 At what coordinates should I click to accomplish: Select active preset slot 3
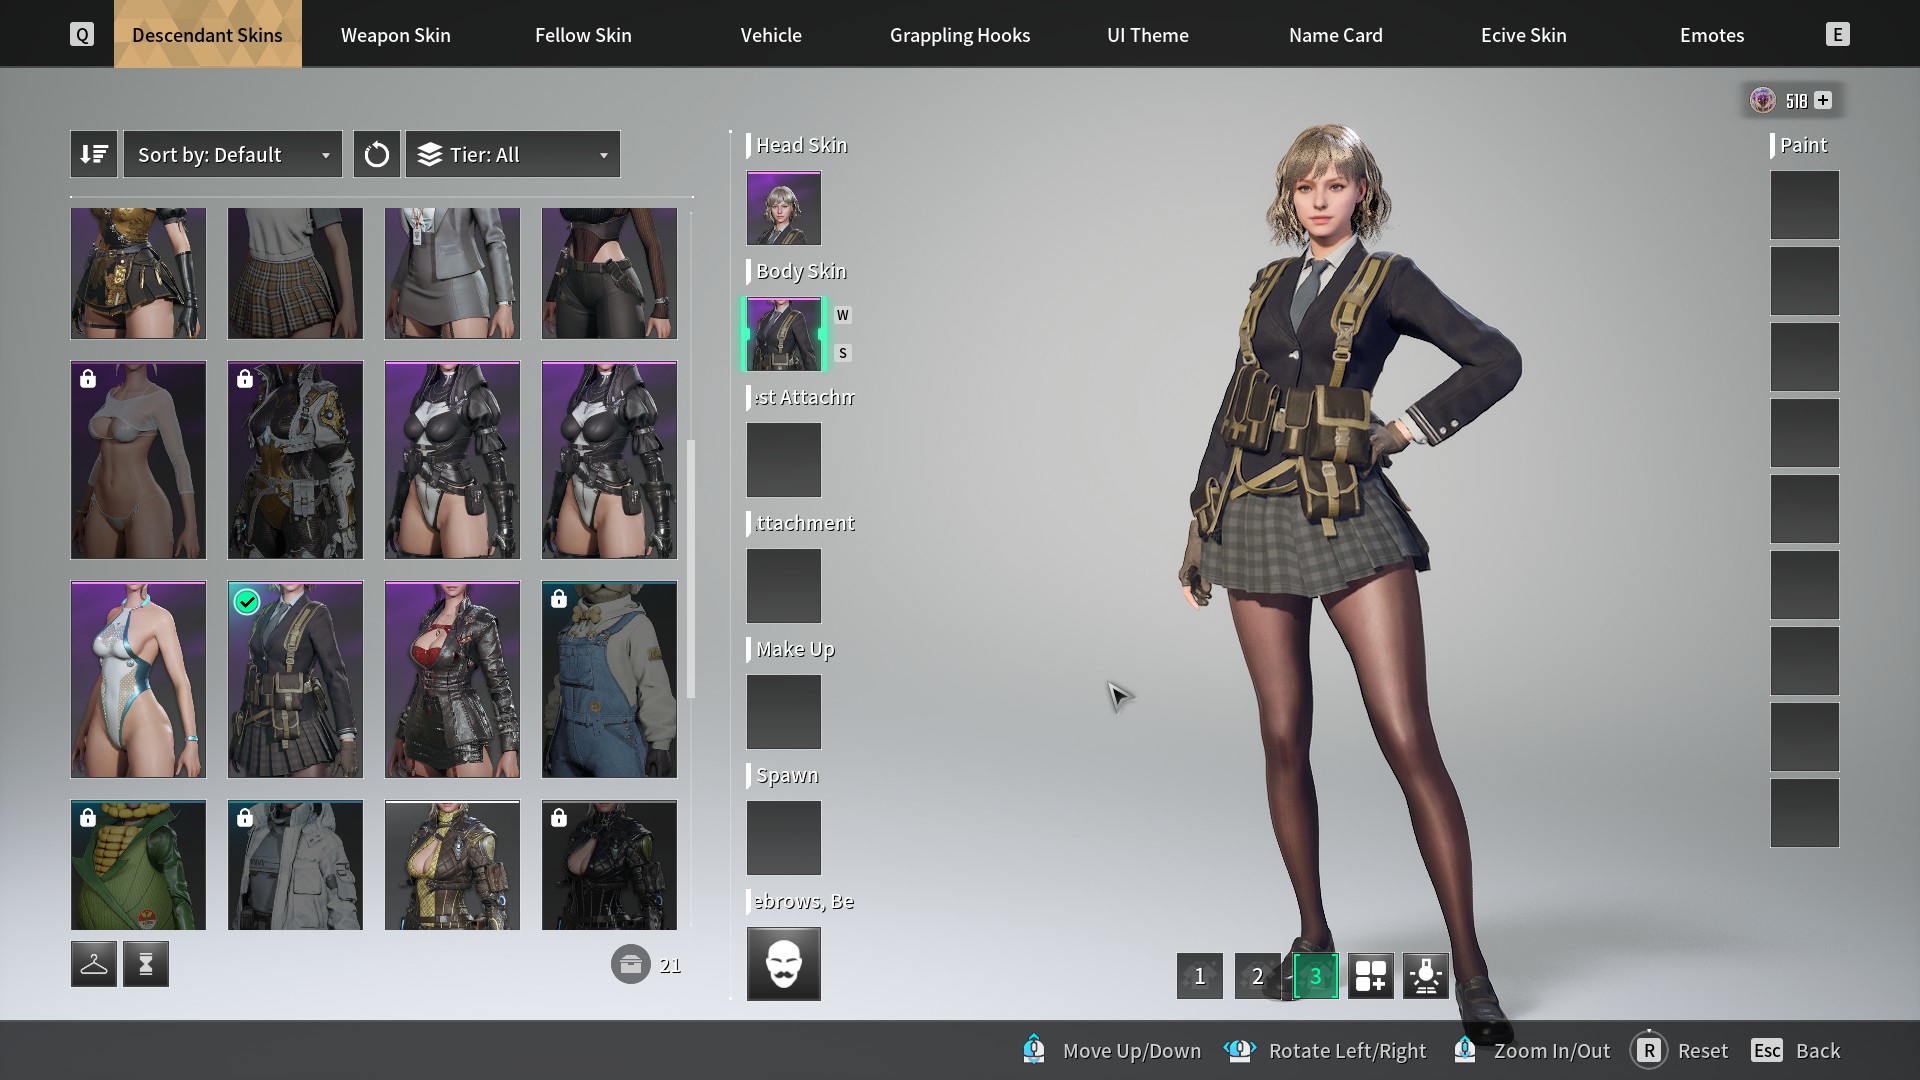click(x=1315, y=976)
